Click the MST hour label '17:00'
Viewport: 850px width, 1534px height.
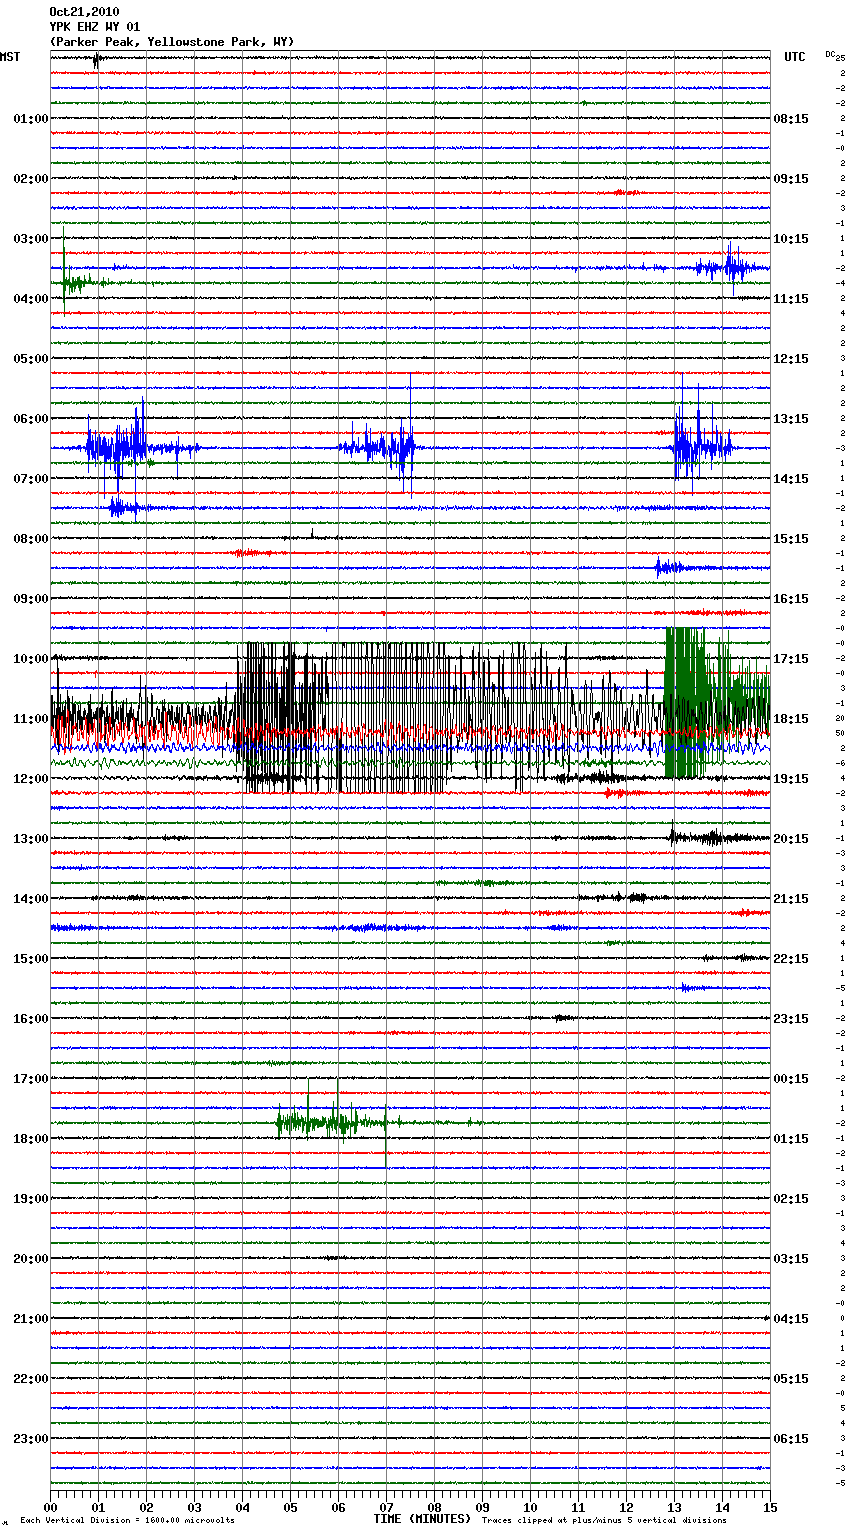coord(30,1079)
